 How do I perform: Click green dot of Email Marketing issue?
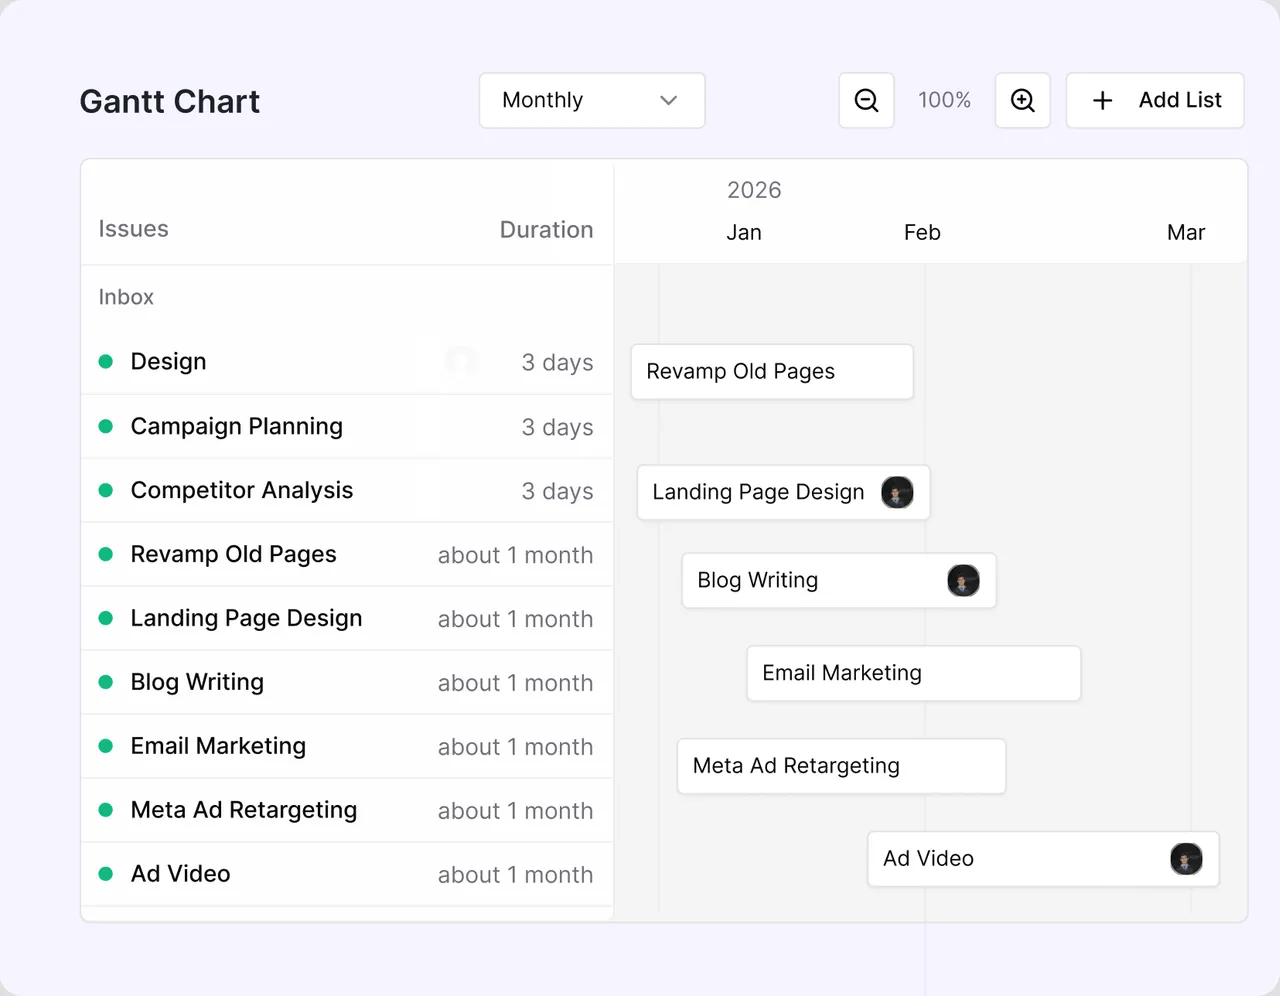[x=106, y=746]
